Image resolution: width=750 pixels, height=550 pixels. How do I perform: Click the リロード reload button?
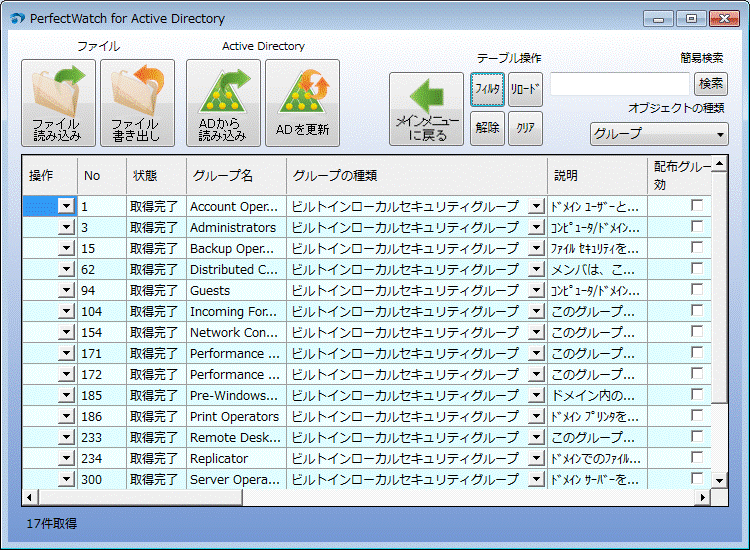(x=525, y=89)
